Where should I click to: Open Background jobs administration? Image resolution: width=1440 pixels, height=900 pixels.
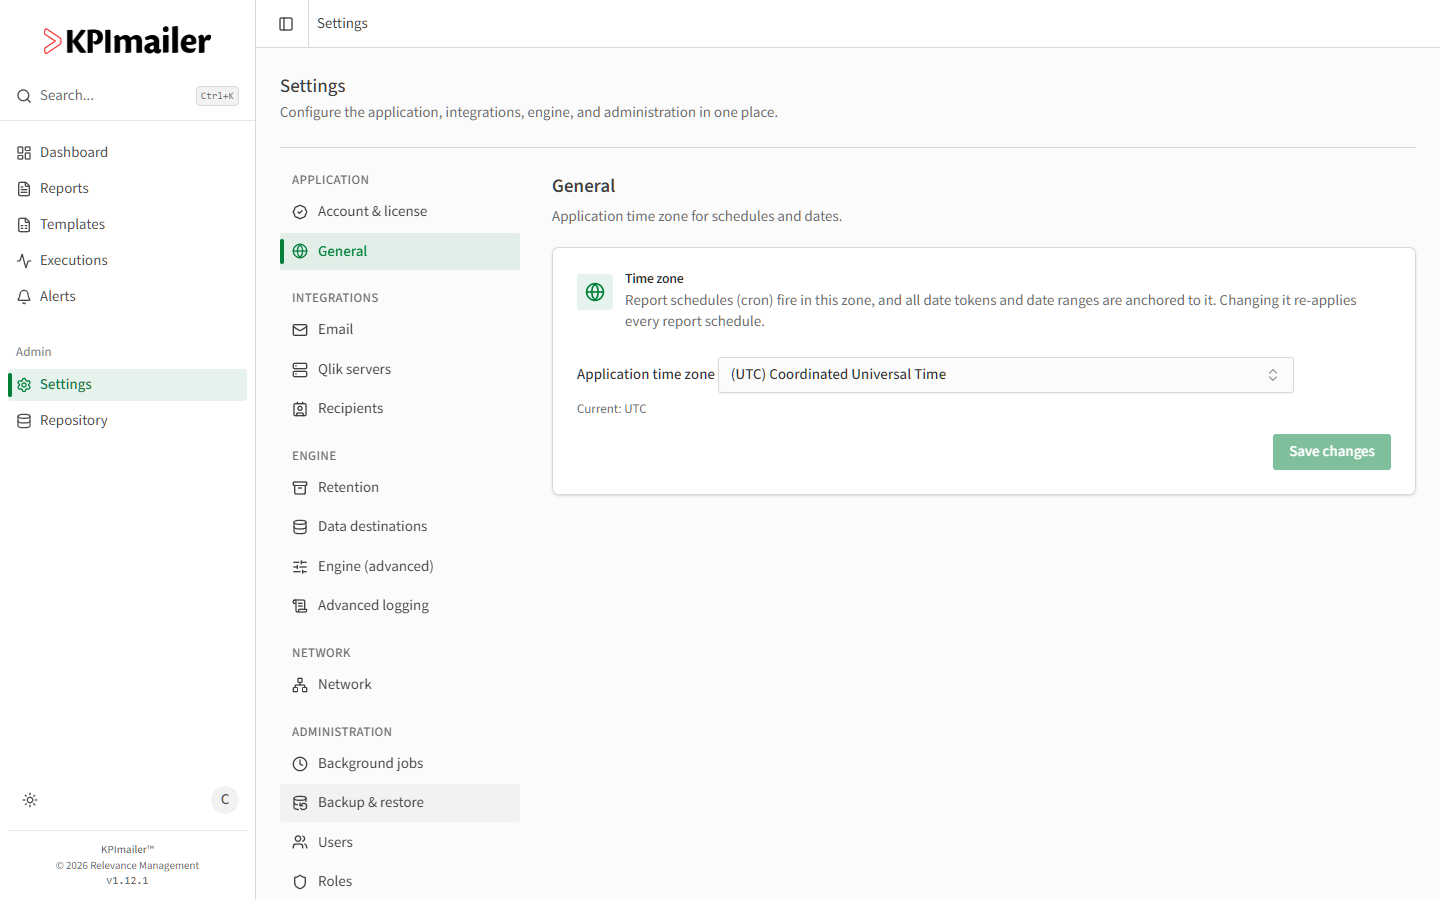point(400,764)
